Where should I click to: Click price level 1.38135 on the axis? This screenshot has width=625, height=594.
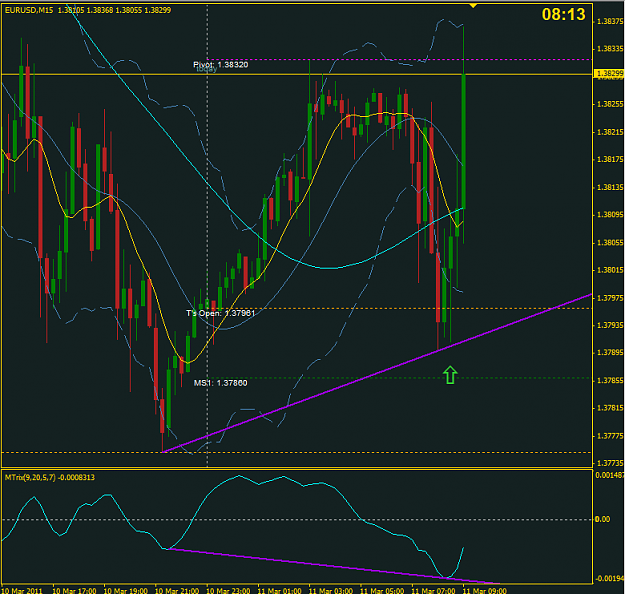tap(609, 187)
